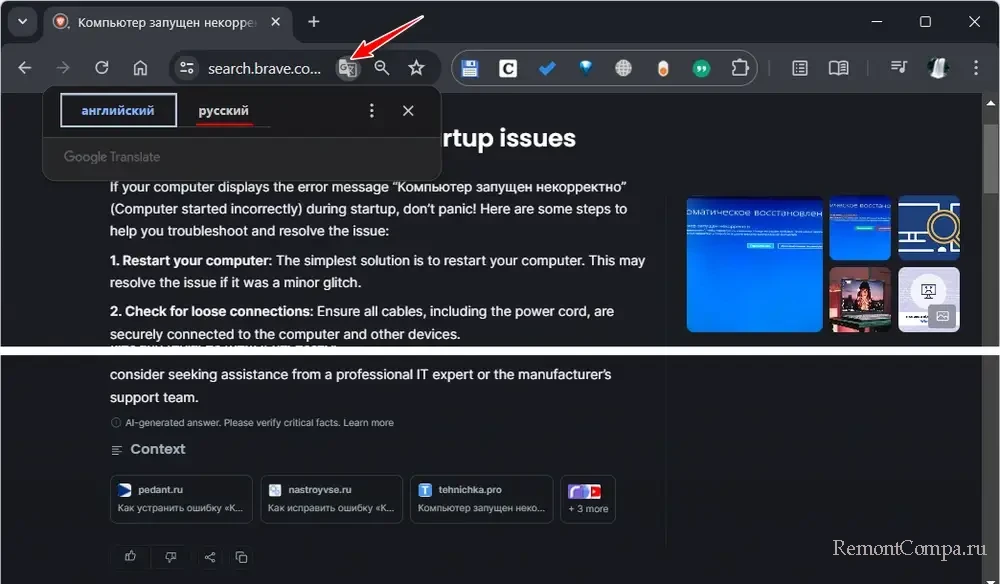Open the pedant.ru source card

[x=180, y=499]
